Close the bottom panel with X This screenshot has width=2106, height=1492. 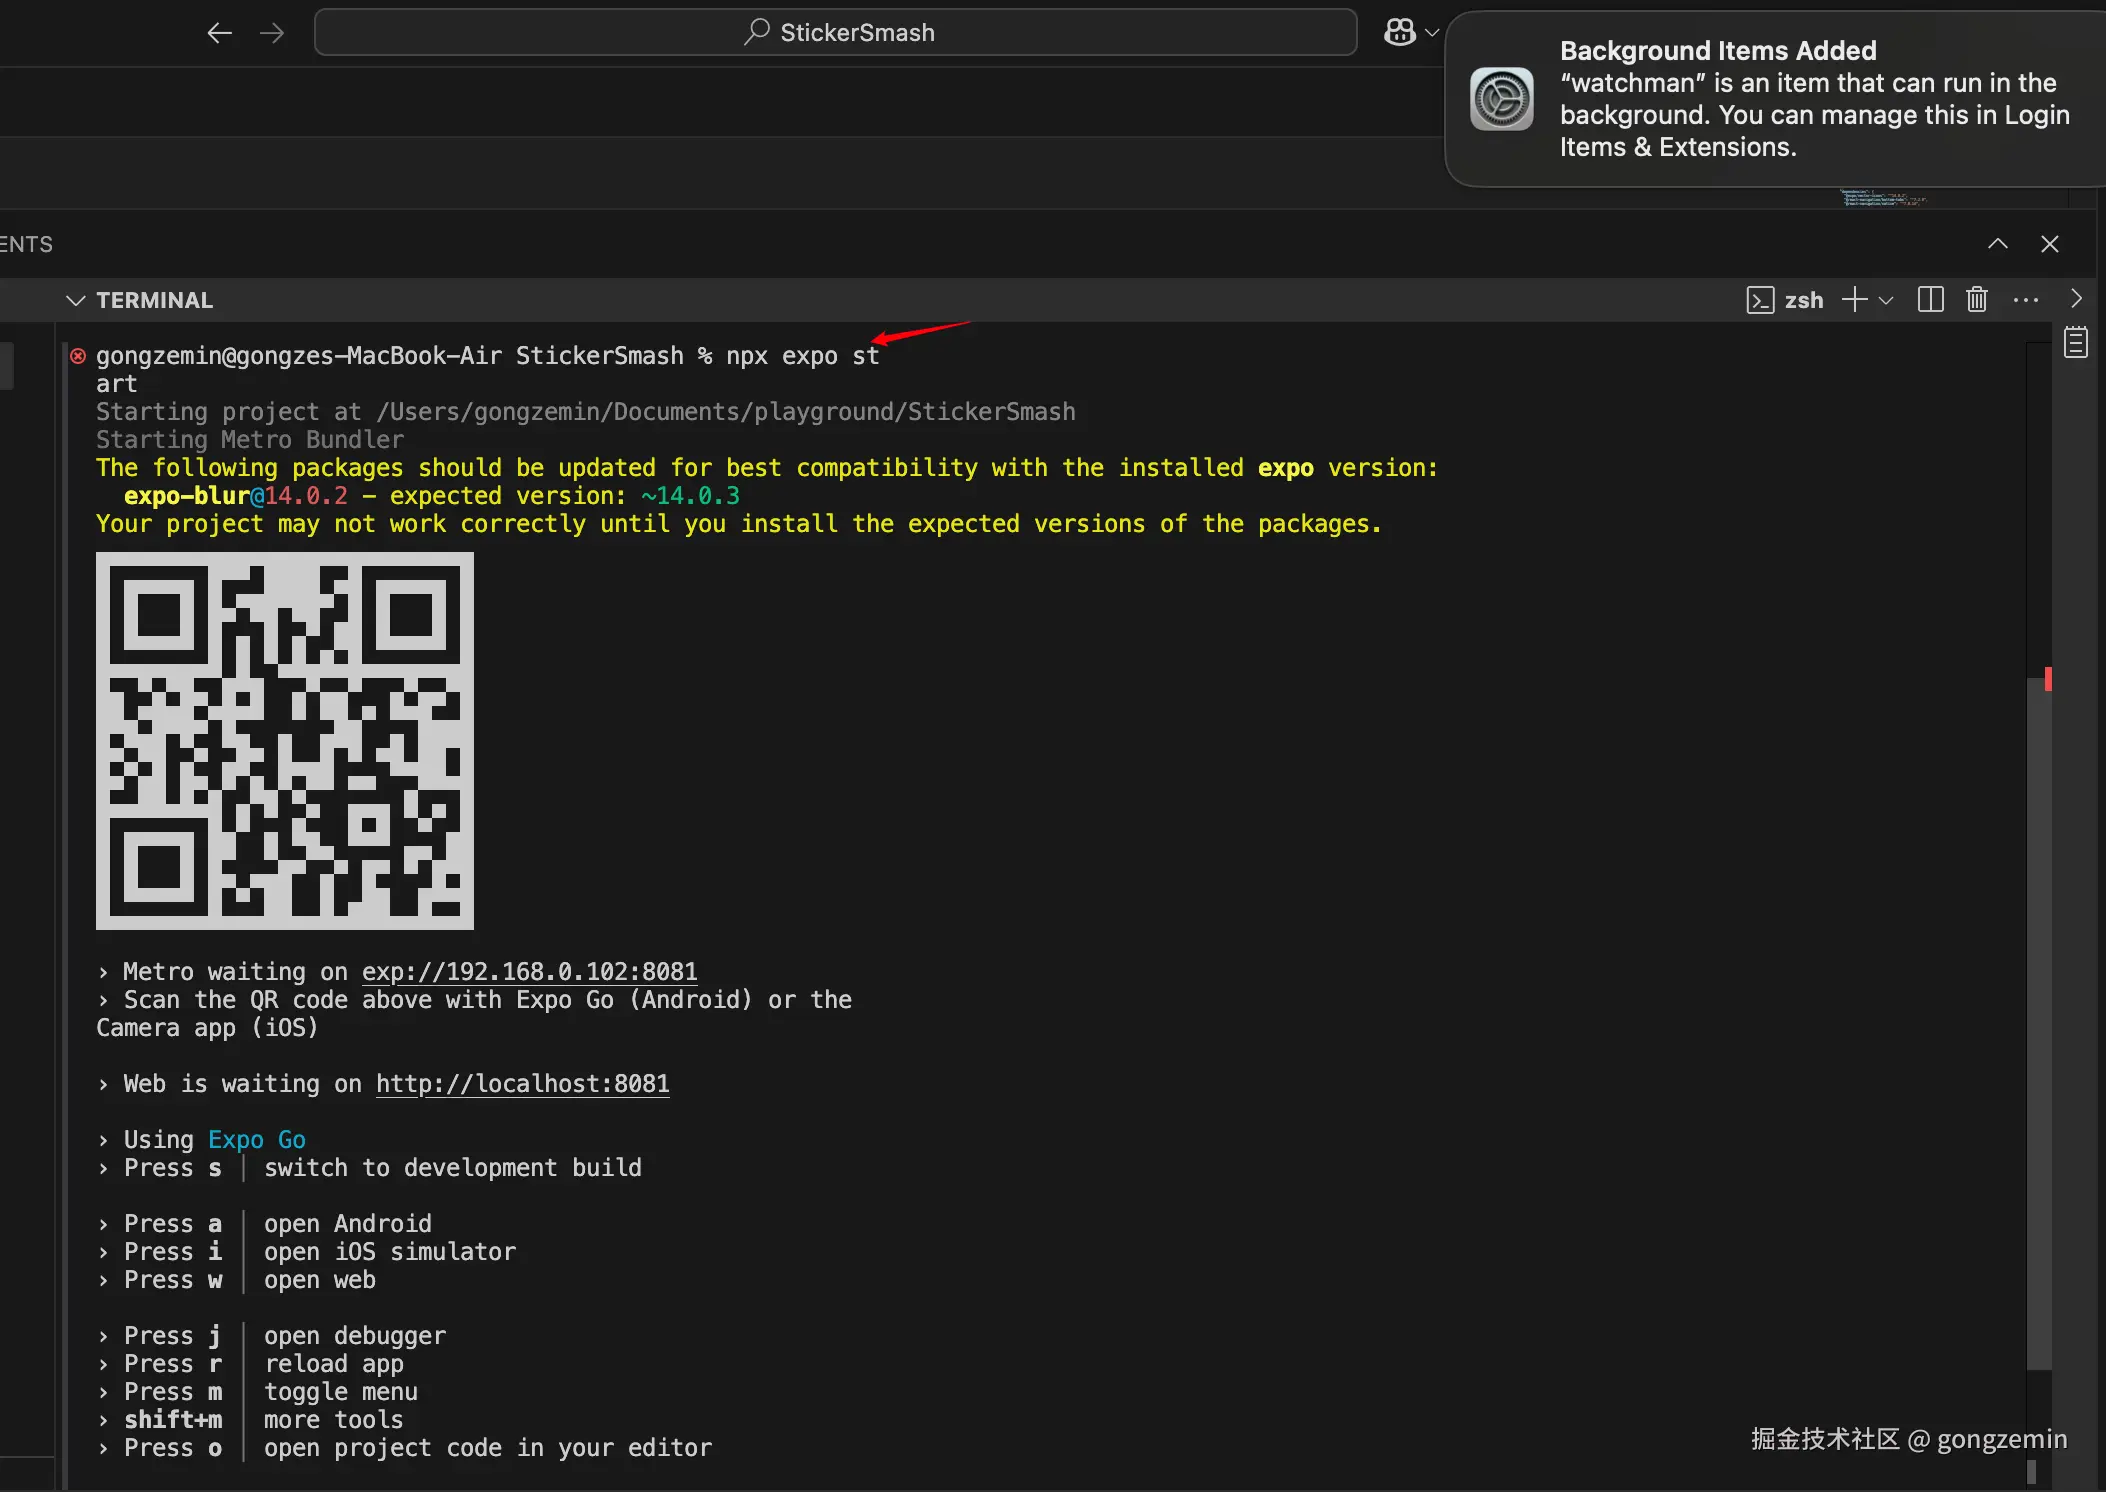click(2049, 244)
